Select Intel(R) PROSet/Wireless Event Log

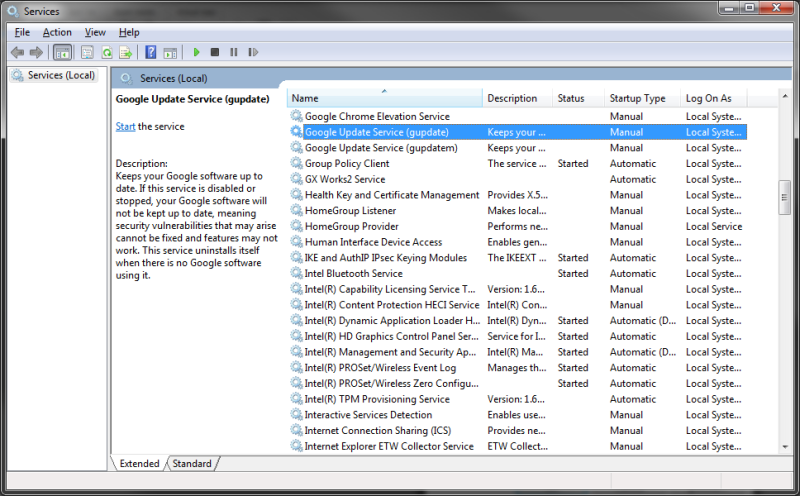point(517,367)
